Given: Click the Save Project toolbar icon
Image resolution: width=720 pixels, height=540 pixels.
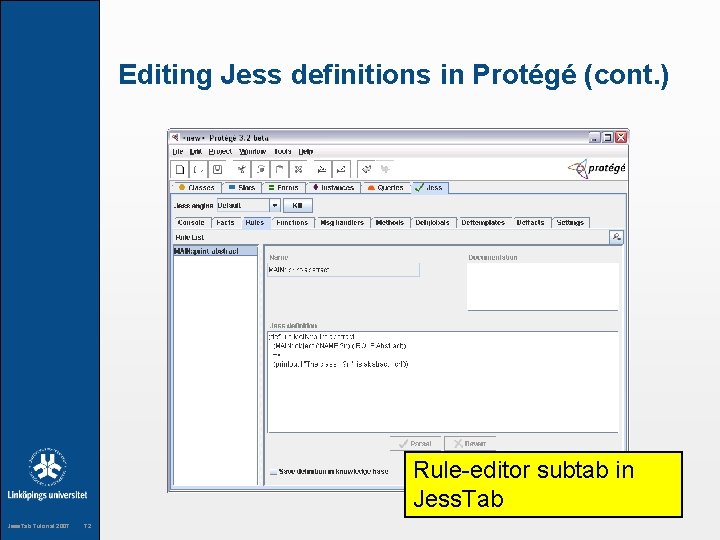Looking at the screenshot, I should (218, 169).
